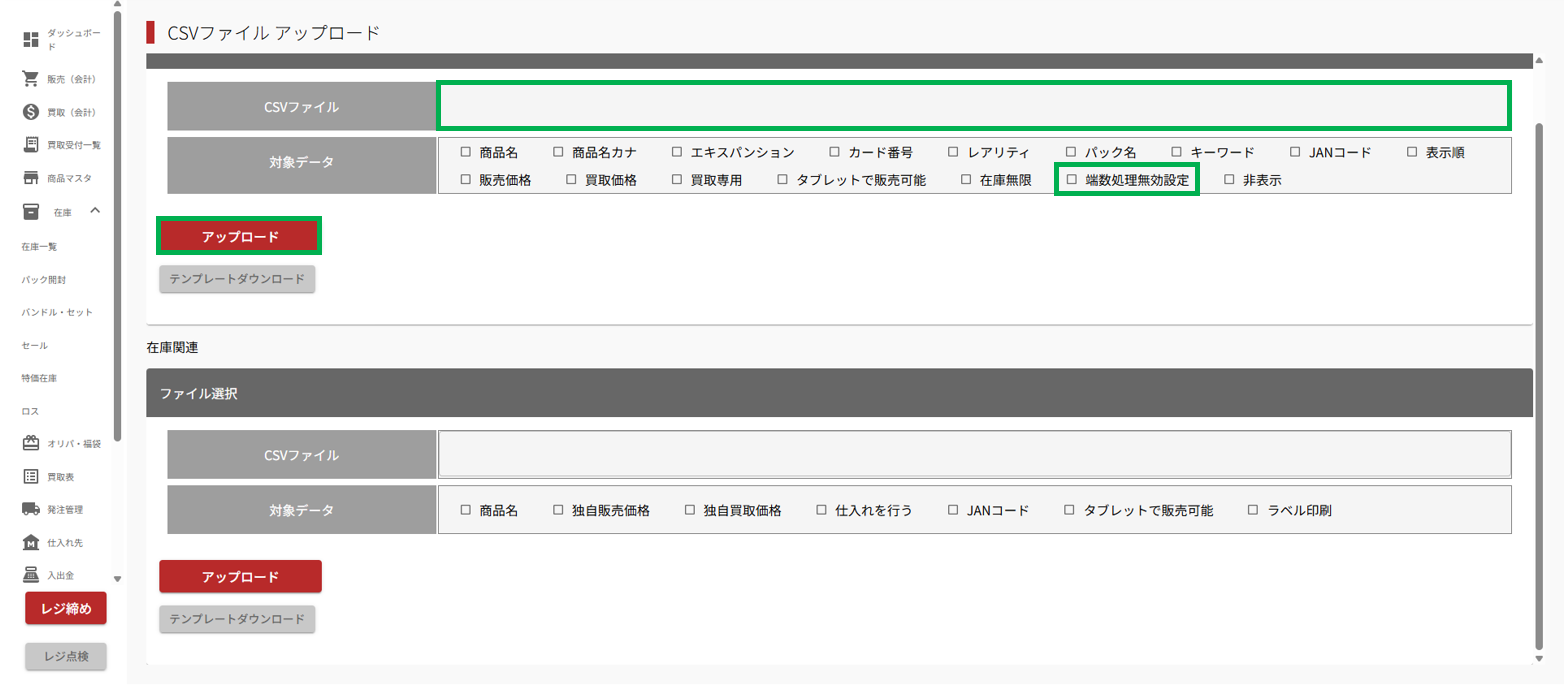Click the 販売（会計） shopping cart icon
Viewport: 1566px width, 687px height.
(x=31, y=79)
